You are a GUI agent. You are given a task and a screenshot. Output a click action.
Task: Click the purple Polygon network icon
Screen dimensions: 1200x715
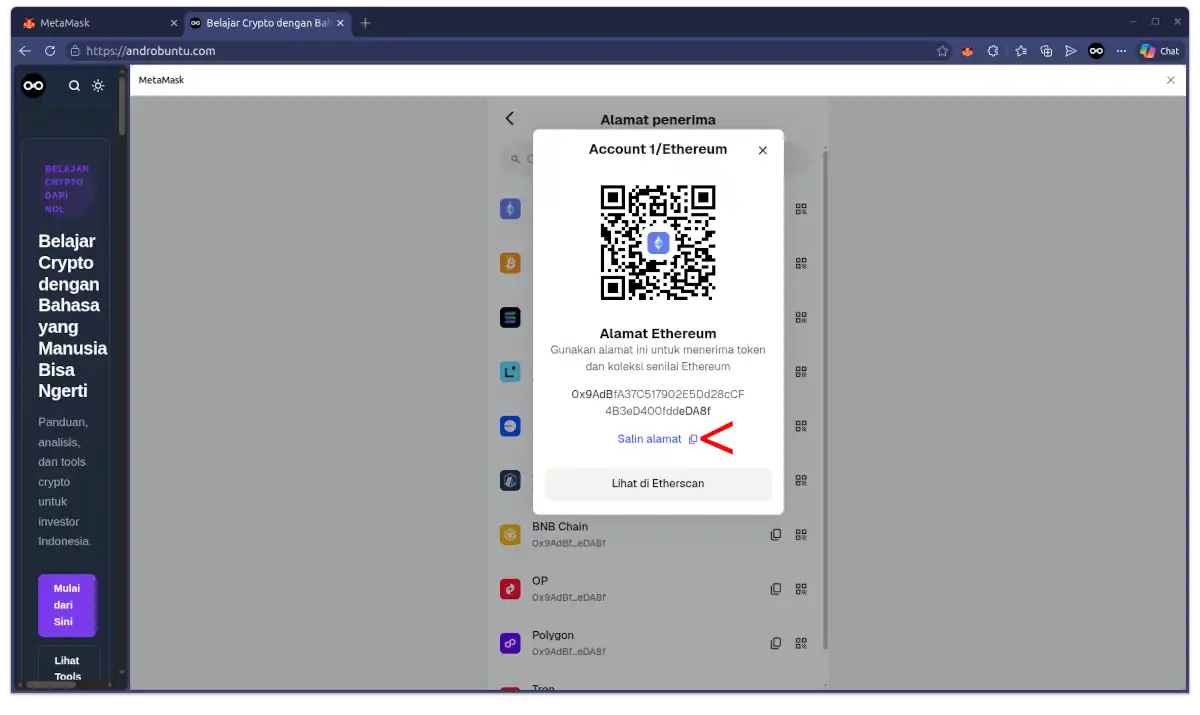pyautogui.click(x=510, y=643)
